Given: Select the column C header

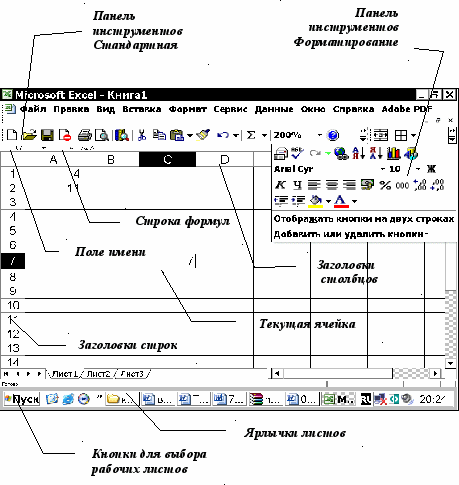Looking at the screenshot, I should 167,159.
